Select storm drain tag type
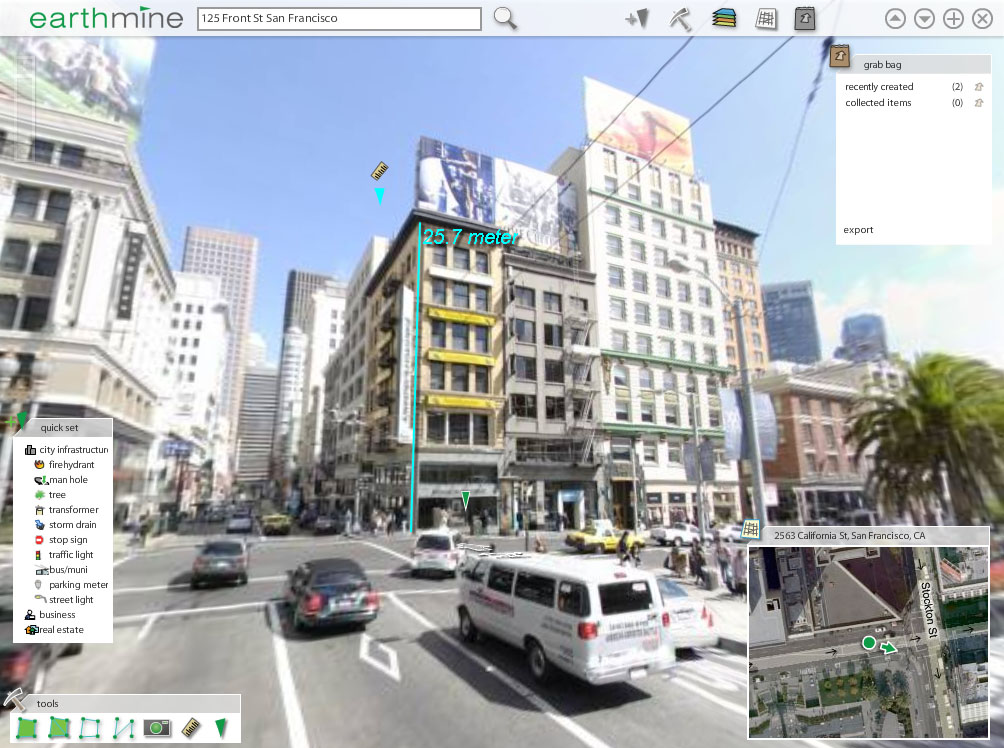The image size is (1004, 748). click(65, 524)
